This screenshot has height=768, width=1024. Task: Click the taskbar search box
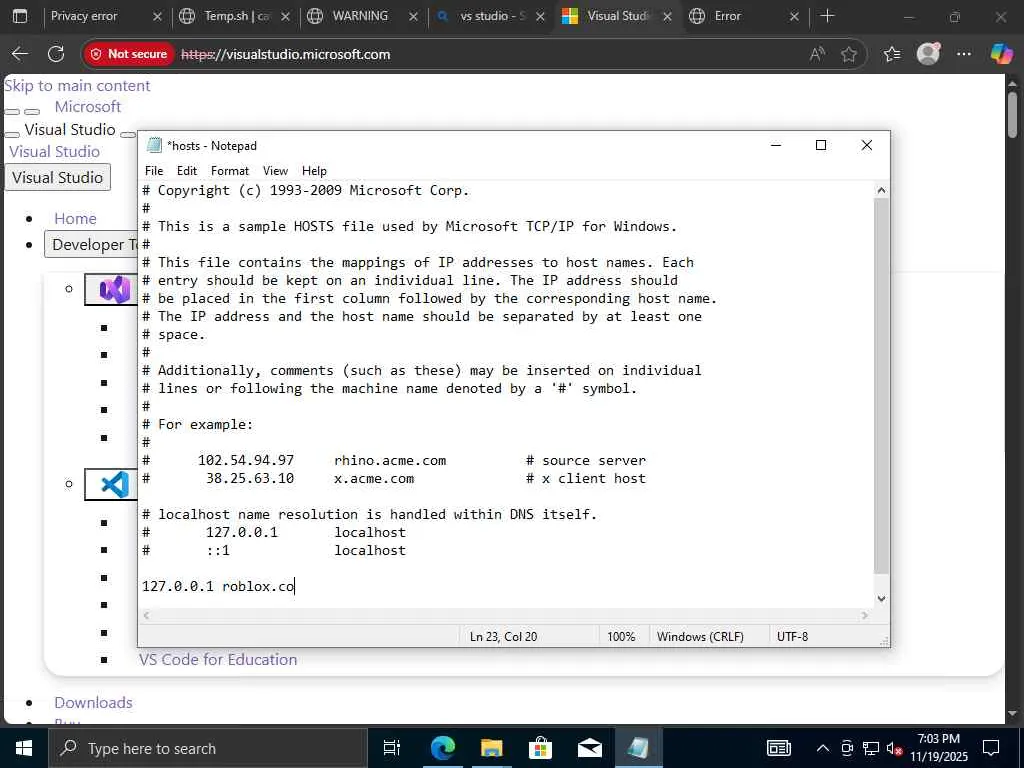208,748
